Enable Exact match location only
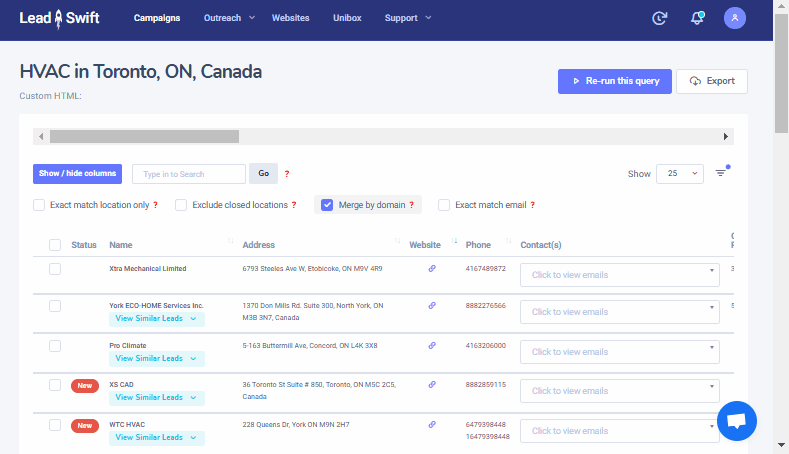 point(39,205)
